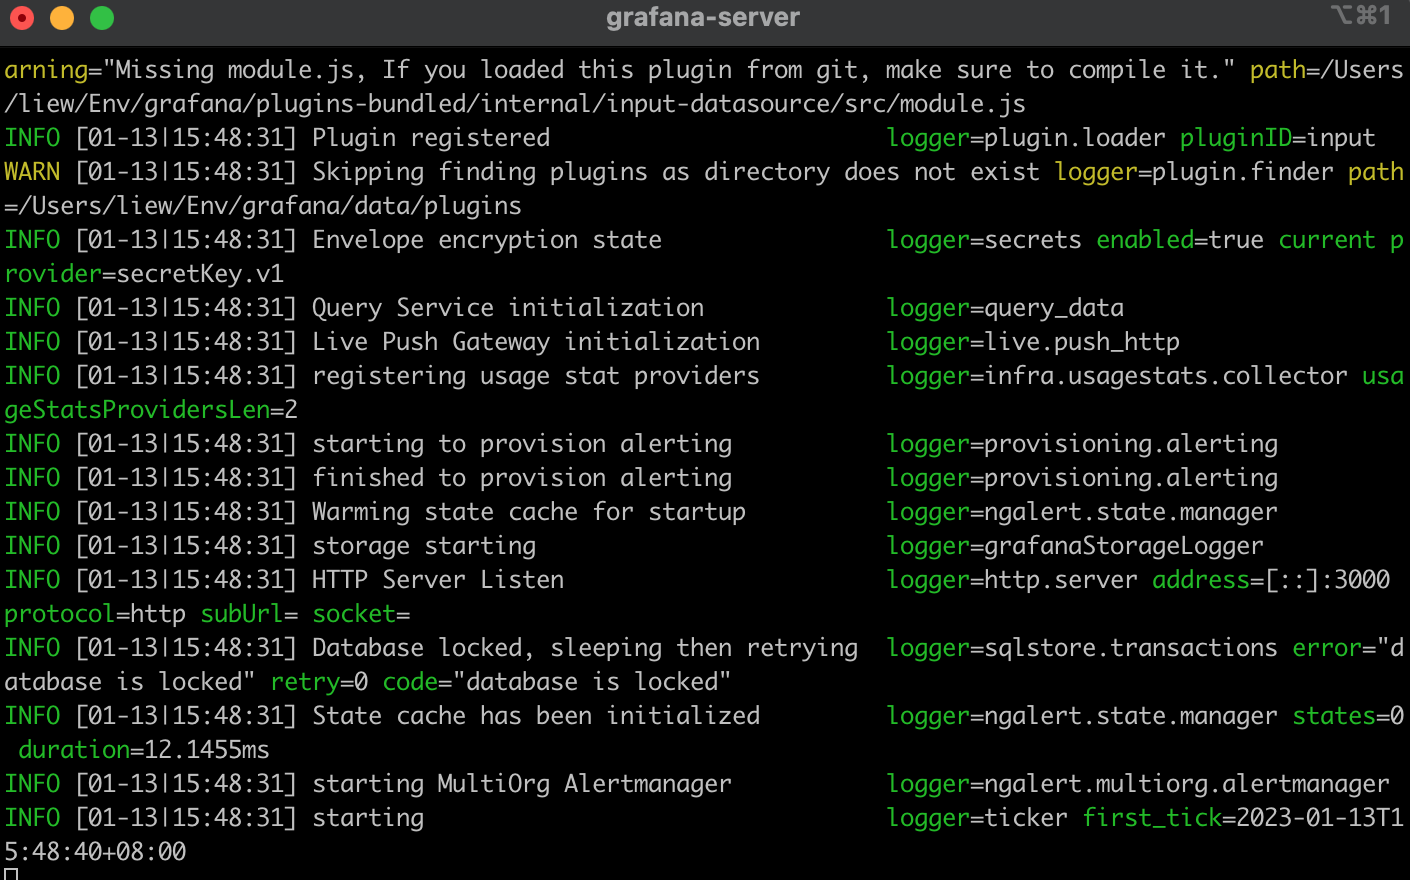
Task: Click 'starting MultiOrg Alertmanager' log line
Action: [x=522, y=784]
